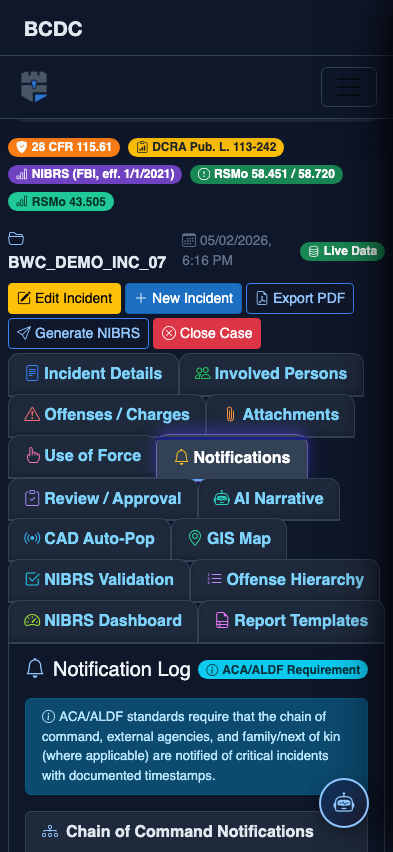
Task: Open the NIBRS Validation tab
Action: pyautogui.click(x=99, y=580)
